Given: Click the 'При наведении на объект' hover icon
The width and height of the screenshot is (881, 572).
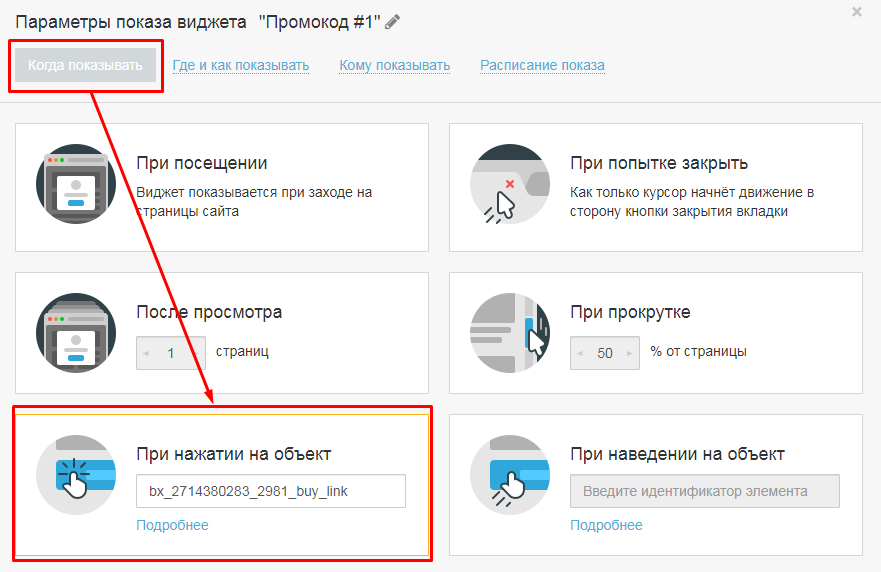Looking at the screenshot, I should click(510, 475).
